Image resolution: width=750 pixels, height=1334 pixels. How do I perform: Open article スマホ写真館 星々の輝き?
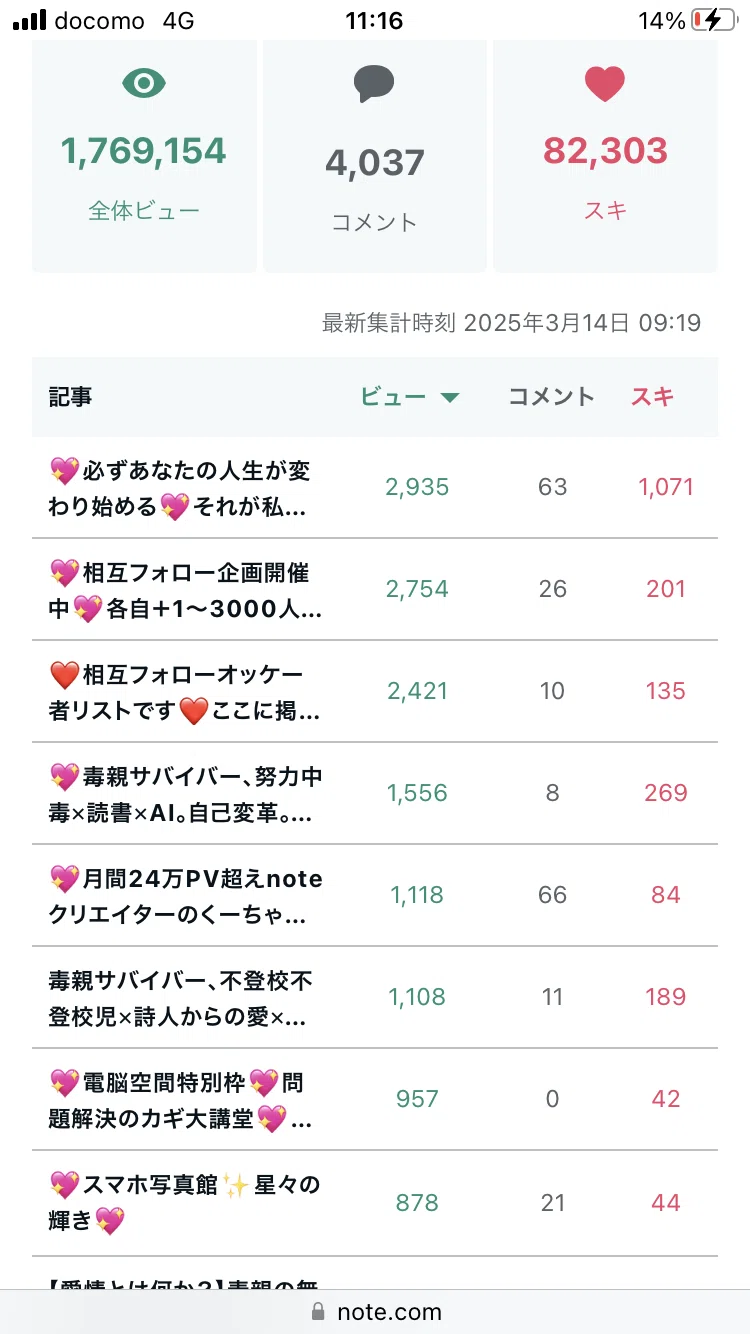(187, 1202)
